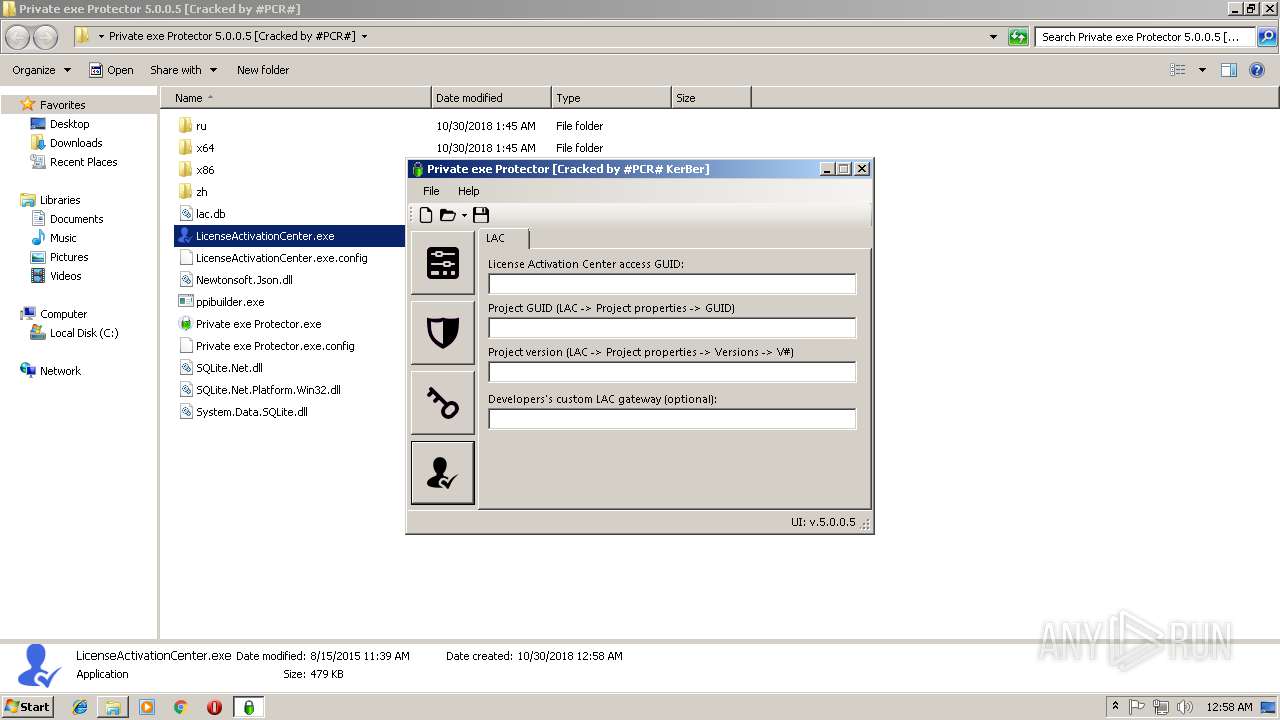Sort by the Name column header
This screenshot has height=720, width=1280.
coord(296,98)
